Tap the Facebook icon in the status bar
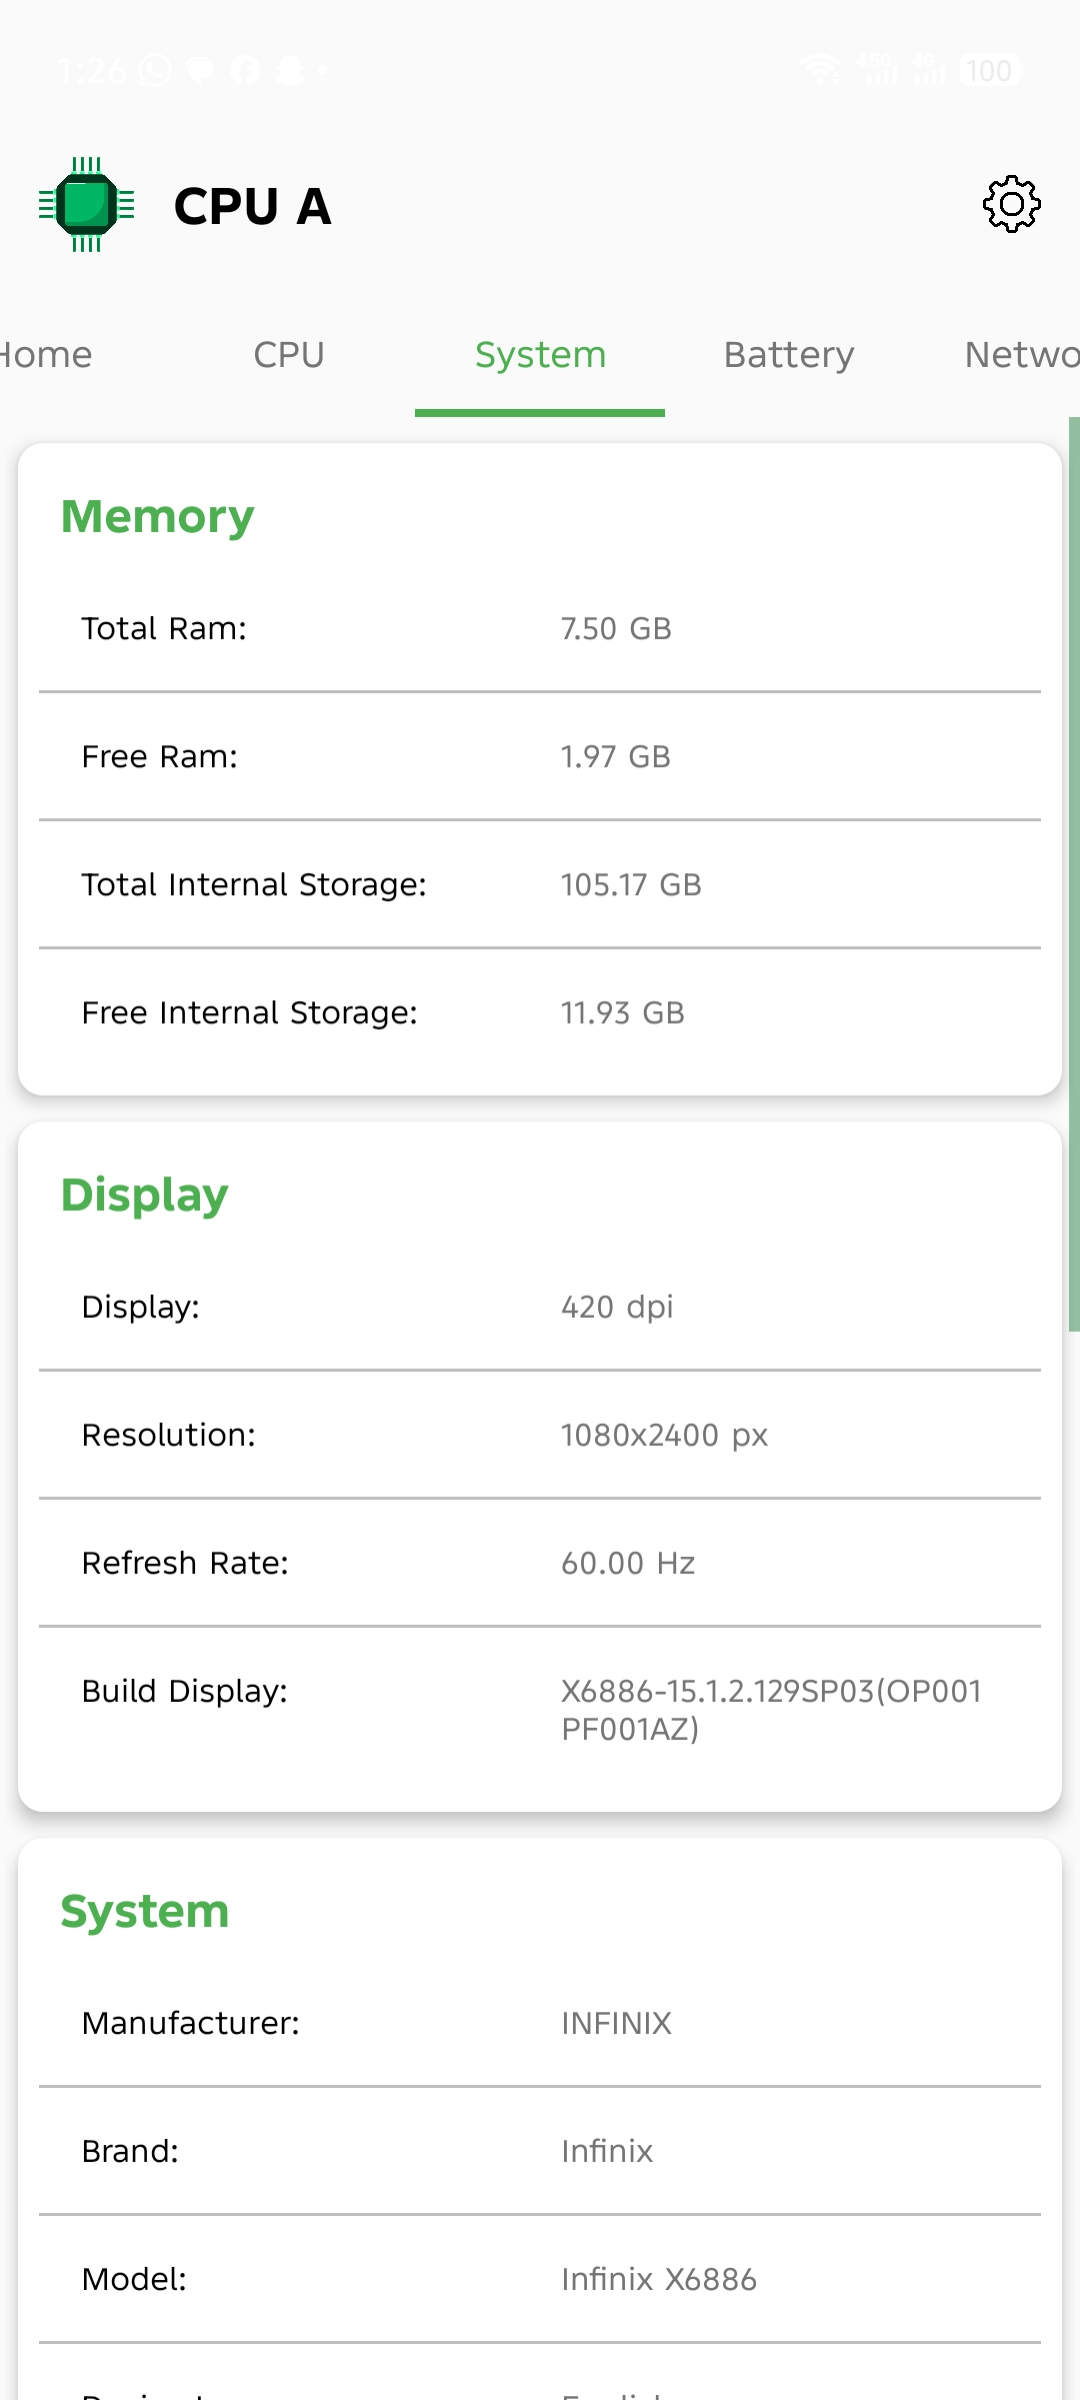The width and height of the screenshot is (1080, 2400). tap(243, 70)
